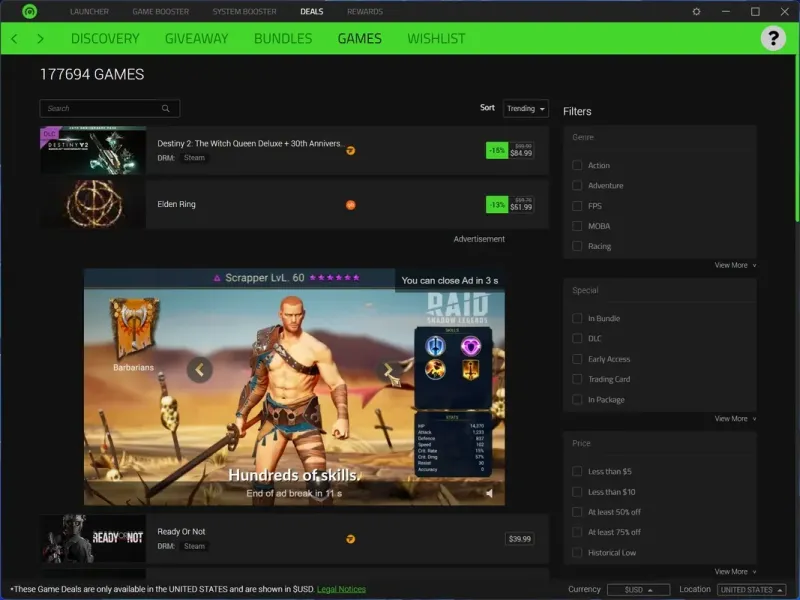Viewport: 800px width, 600px height.
Task: Click the vertical scrollbar on the right
Action: (797, 138)
